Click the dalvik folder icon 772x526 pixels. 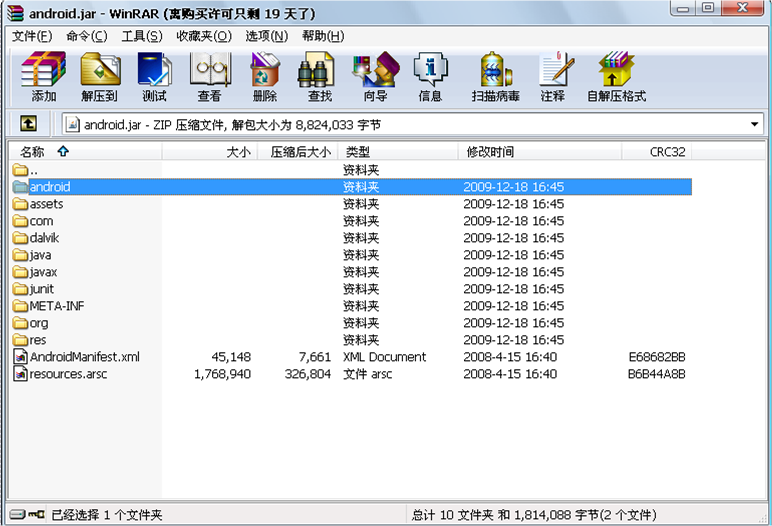point(20,238)
